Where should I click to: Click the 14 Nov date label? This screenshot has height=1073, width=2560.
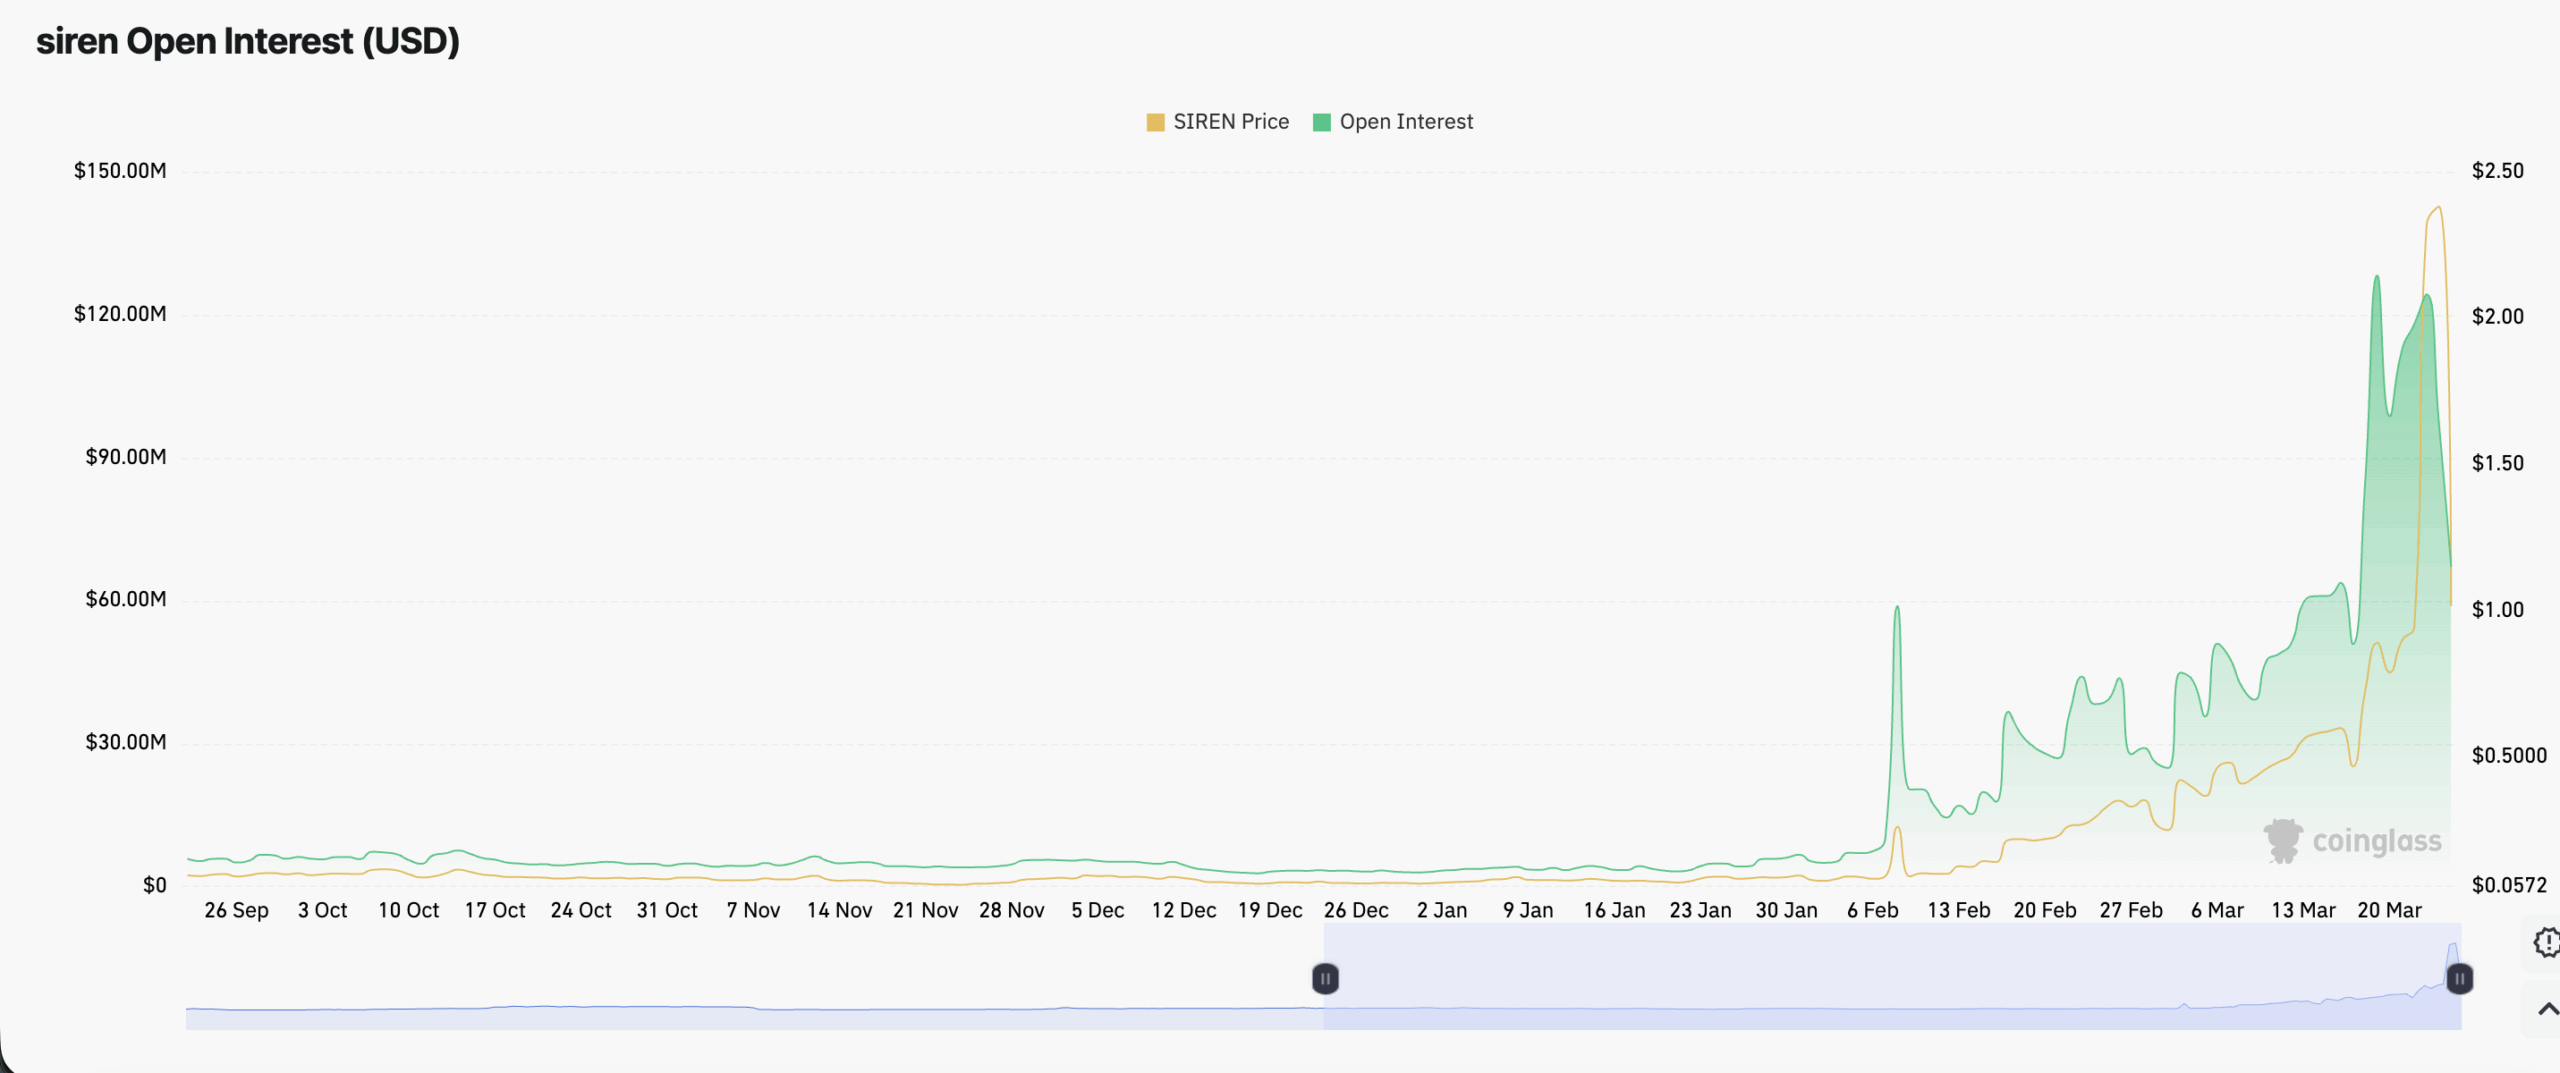point(839,911)
